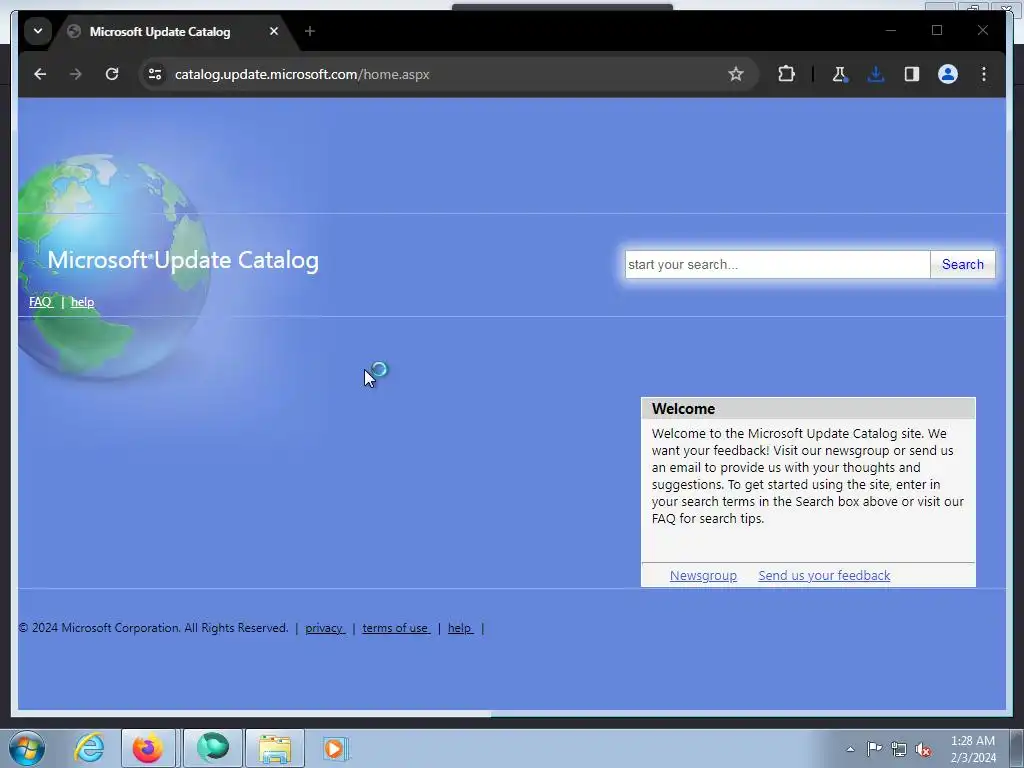The image size is (1024, 768).
Task: Open the Windows Start menu orb
Action: pyautogui.click(x=27, y=748)
